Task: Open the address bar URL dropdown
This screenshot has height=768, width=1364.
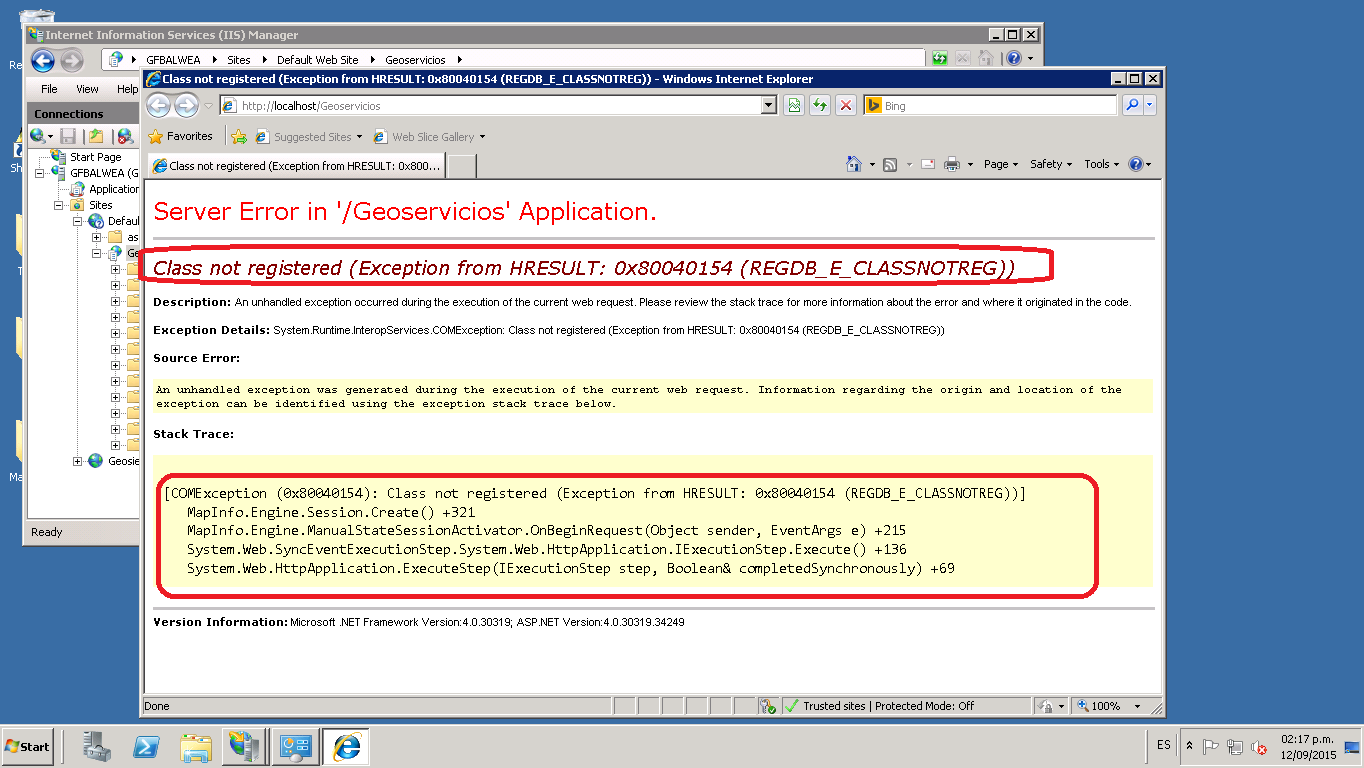Action: coord(768,105)
